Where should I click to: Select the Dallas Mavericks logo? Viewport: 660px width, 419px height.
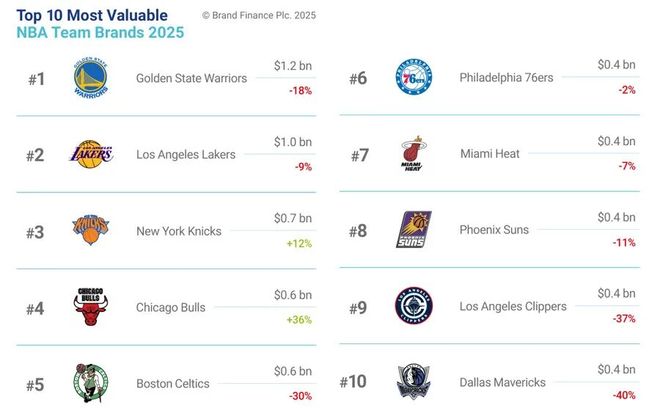point(412,383)
